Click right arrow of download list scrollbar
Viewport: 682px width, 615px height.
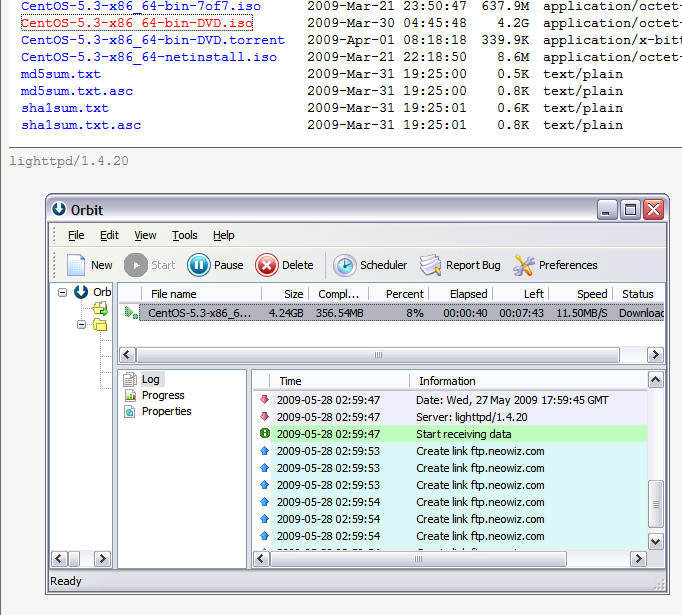[655, 354]
